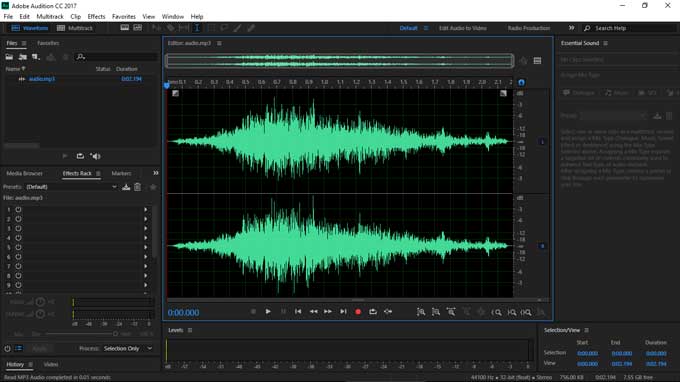Switch to Multitrack view
Image resolution: width=680 pixels, height=382 pixels.
[x=75, y=28]
